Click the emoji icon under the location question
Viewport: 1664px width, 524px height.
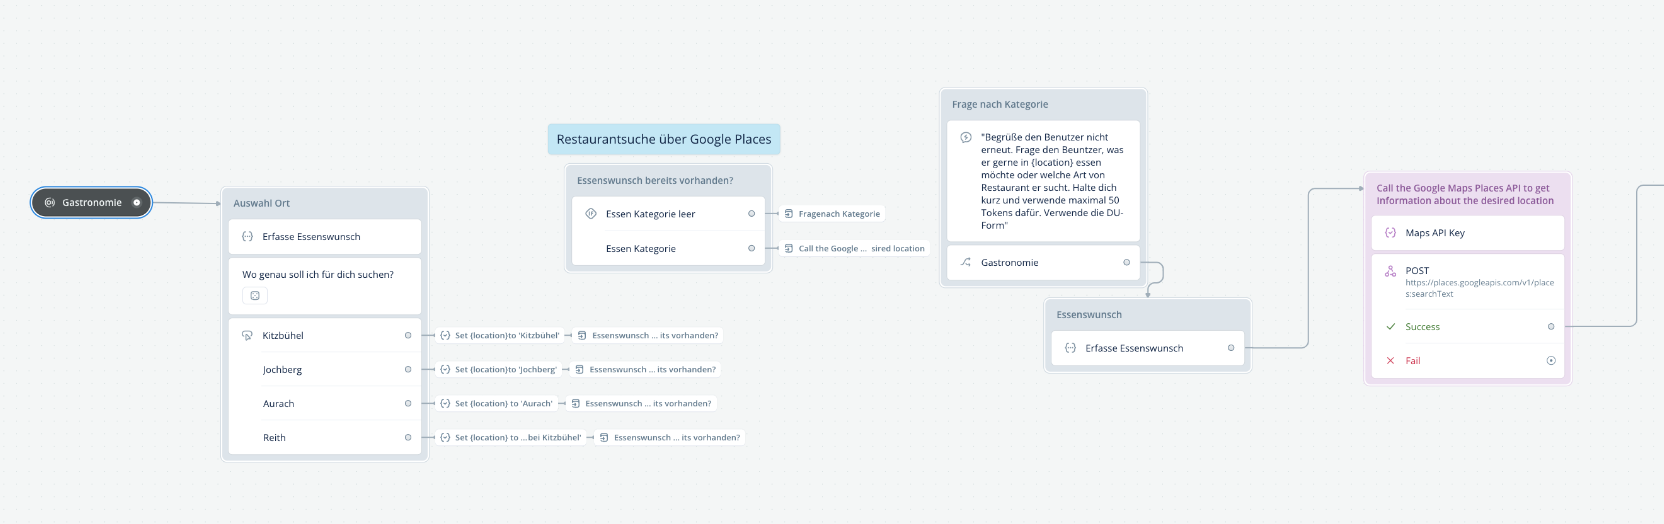pos(255,296)
